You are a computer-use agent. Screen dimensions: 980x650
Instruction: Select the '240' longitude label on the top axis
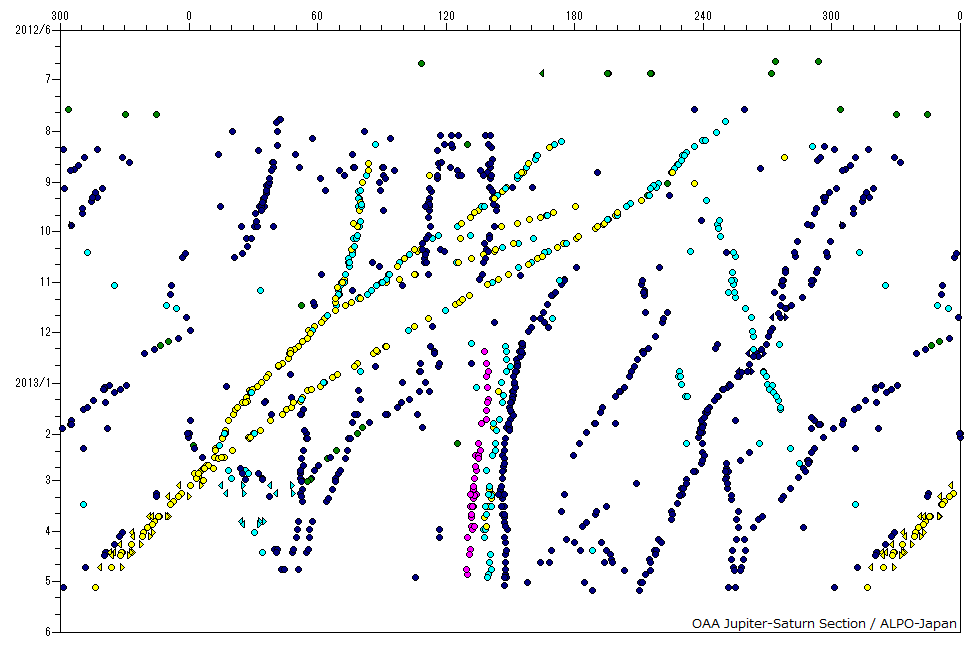tap(703, 16)
